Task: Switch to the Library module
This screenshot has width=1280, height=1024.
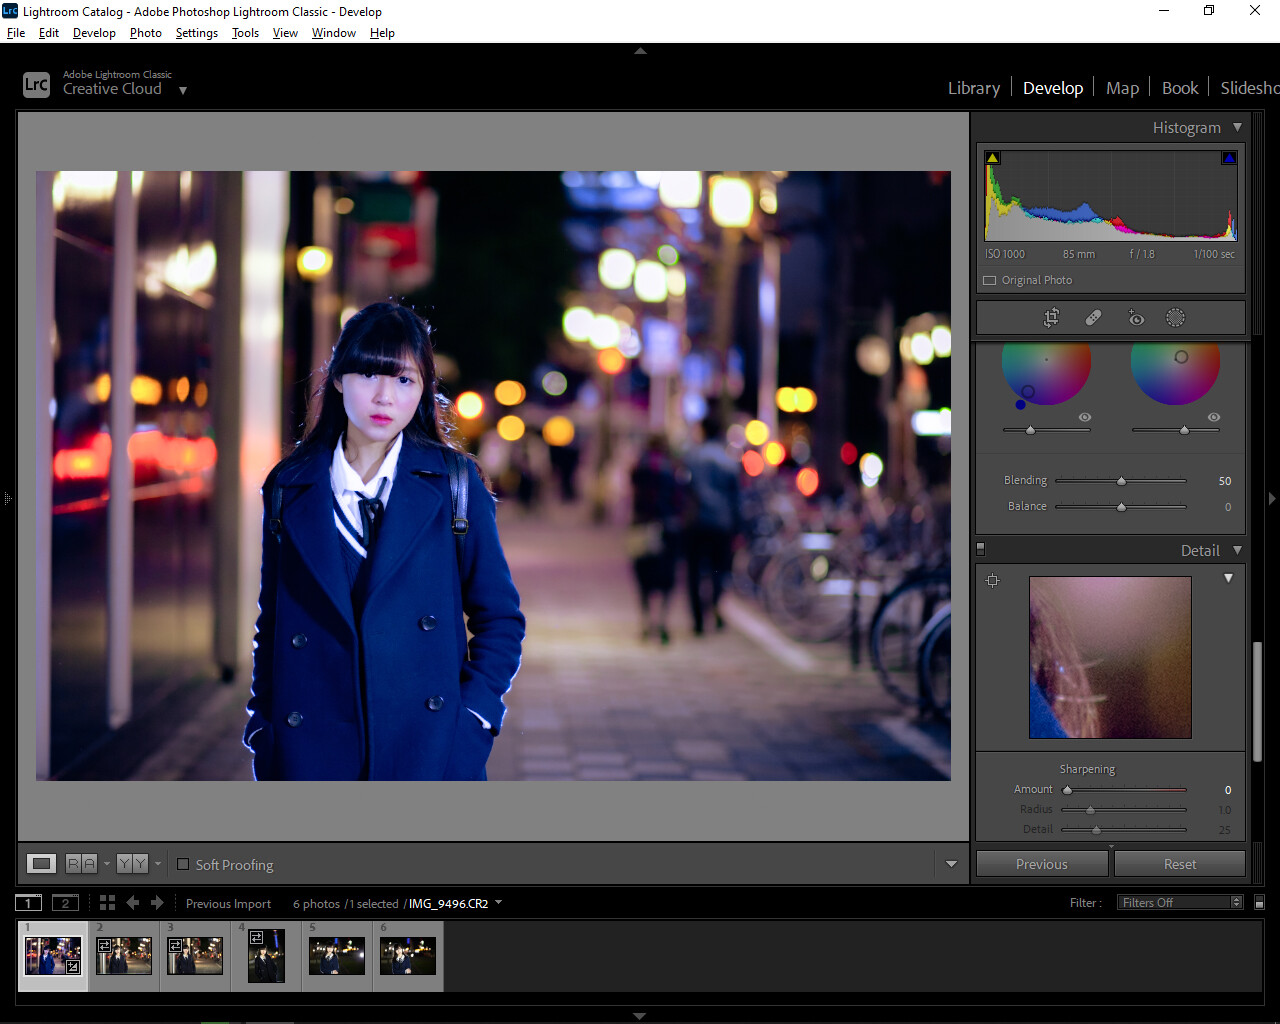Action: point(974,88)
